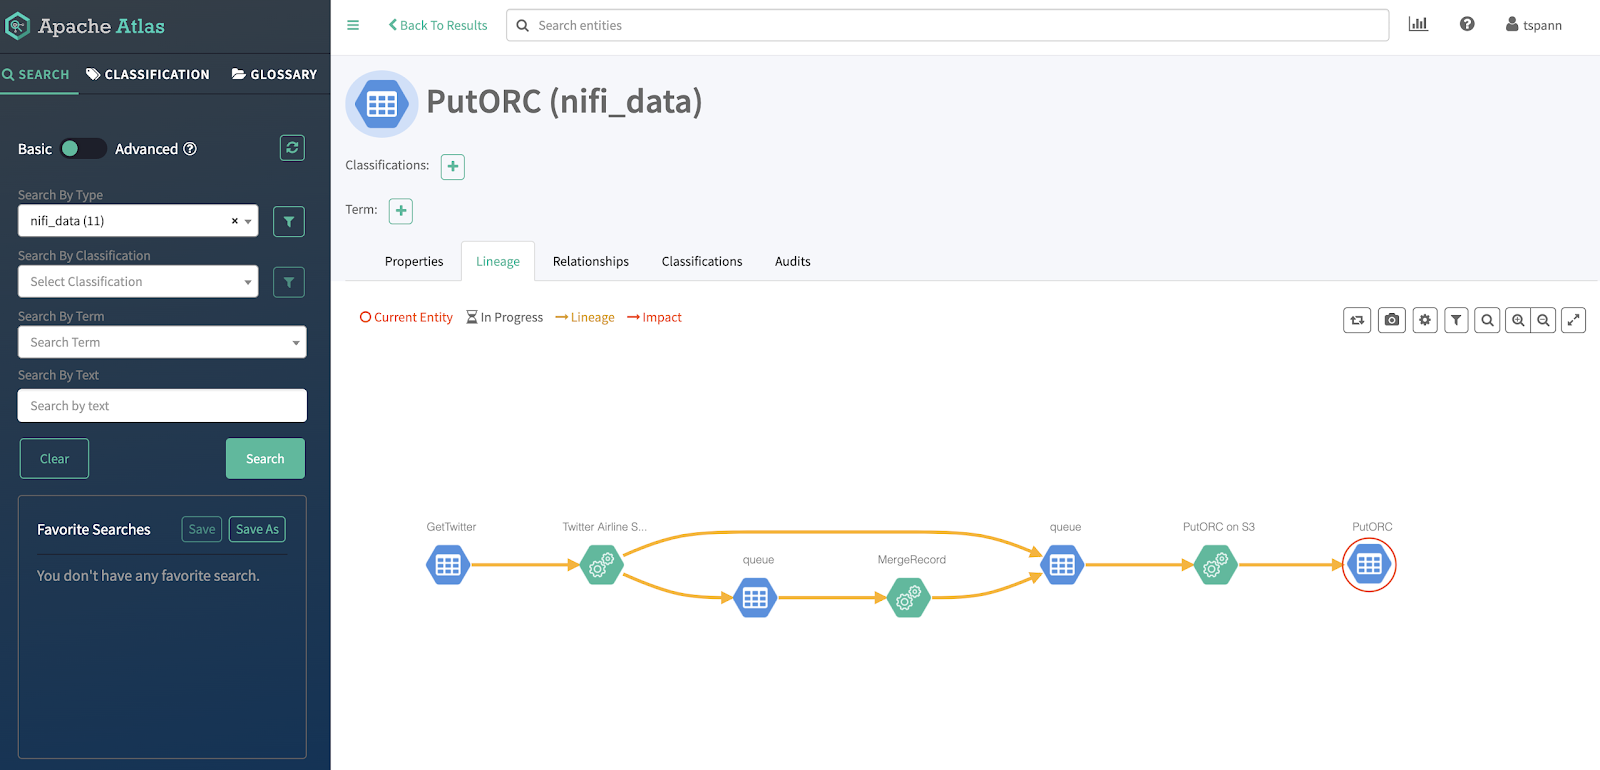Click the Advanced search help icon
Image resolution: width=1600 pixels, height=770 pixels.
[190, 149]
